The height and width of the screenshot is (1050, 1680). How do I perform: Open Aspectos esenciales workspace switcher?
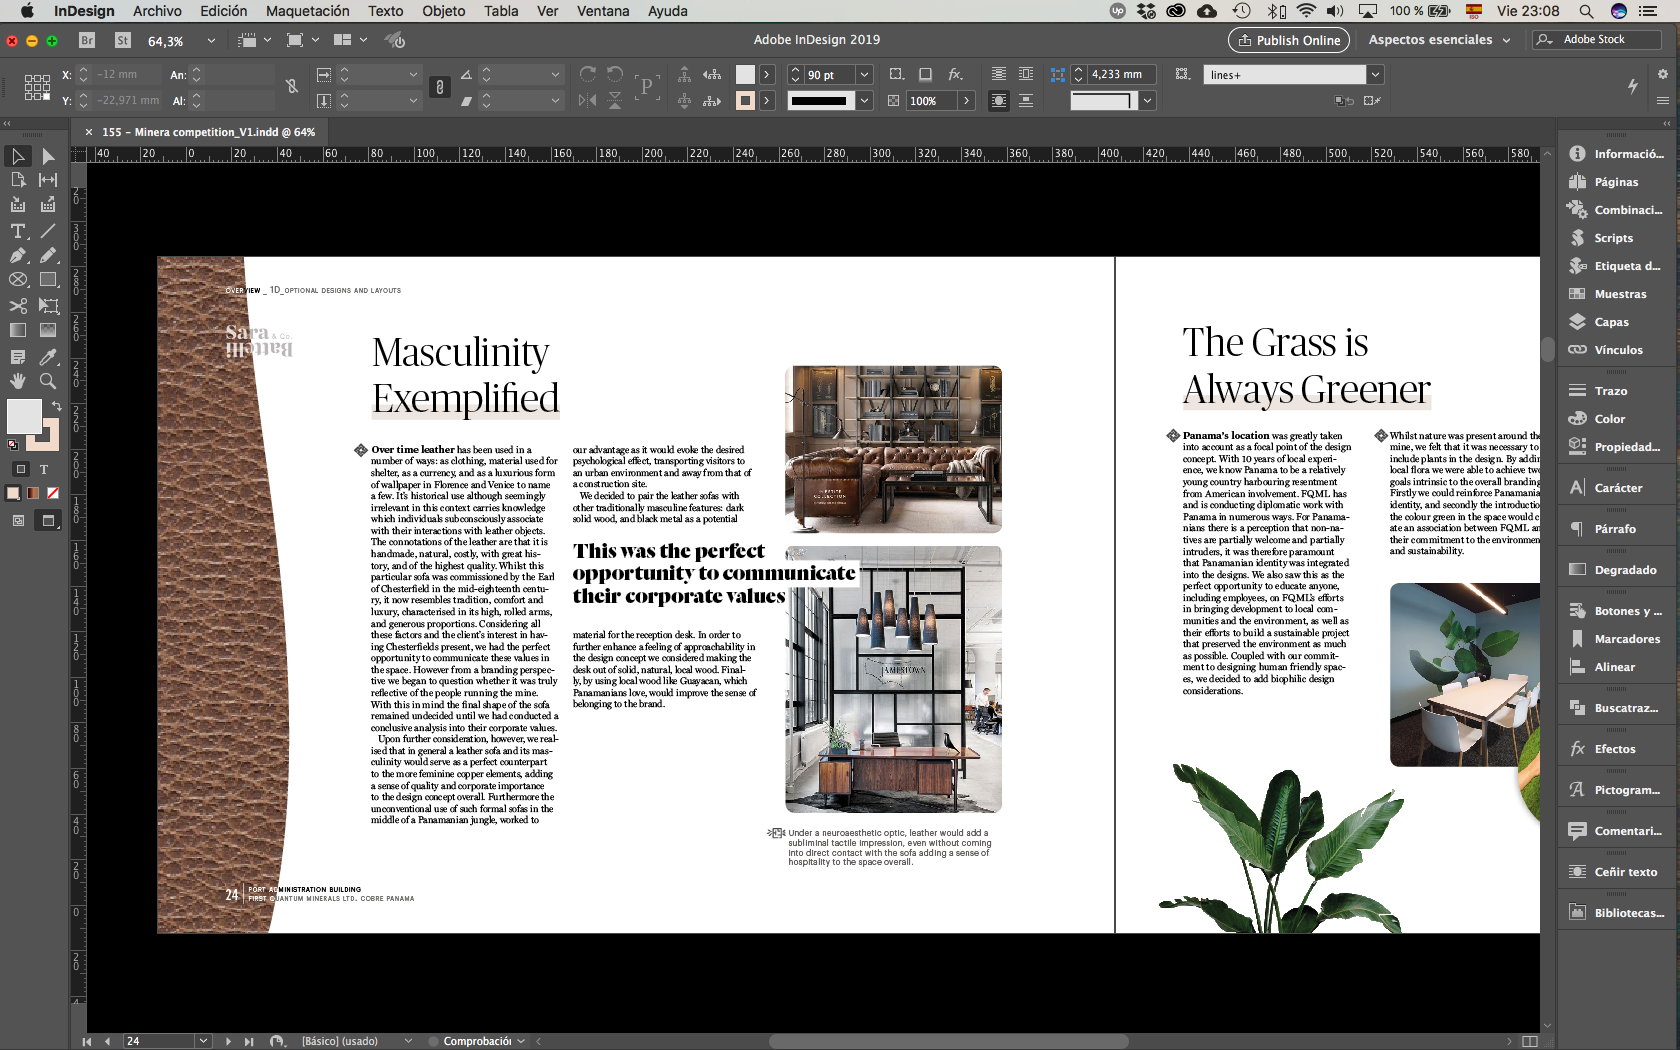click(1440, 40)
